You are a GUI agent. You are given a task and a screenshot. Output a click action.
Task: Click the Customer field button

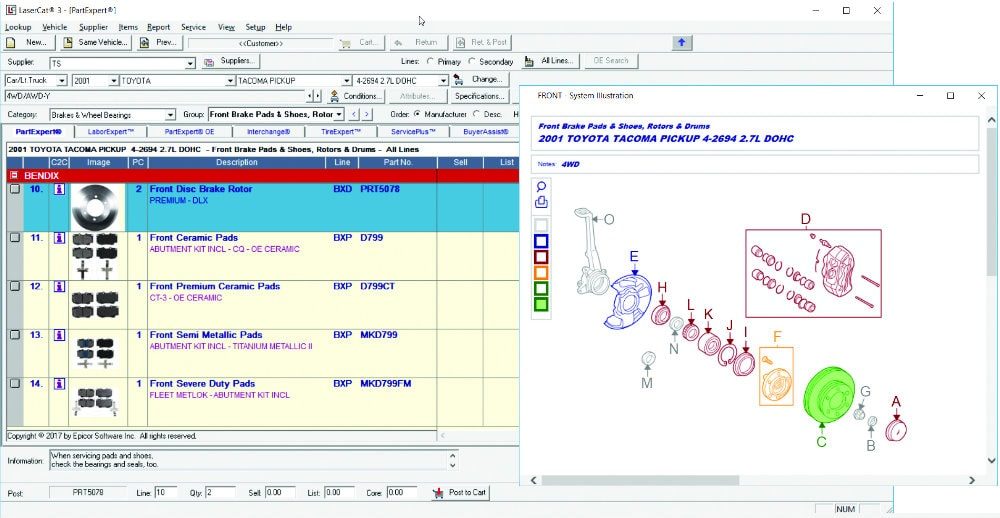coord(261,43)
